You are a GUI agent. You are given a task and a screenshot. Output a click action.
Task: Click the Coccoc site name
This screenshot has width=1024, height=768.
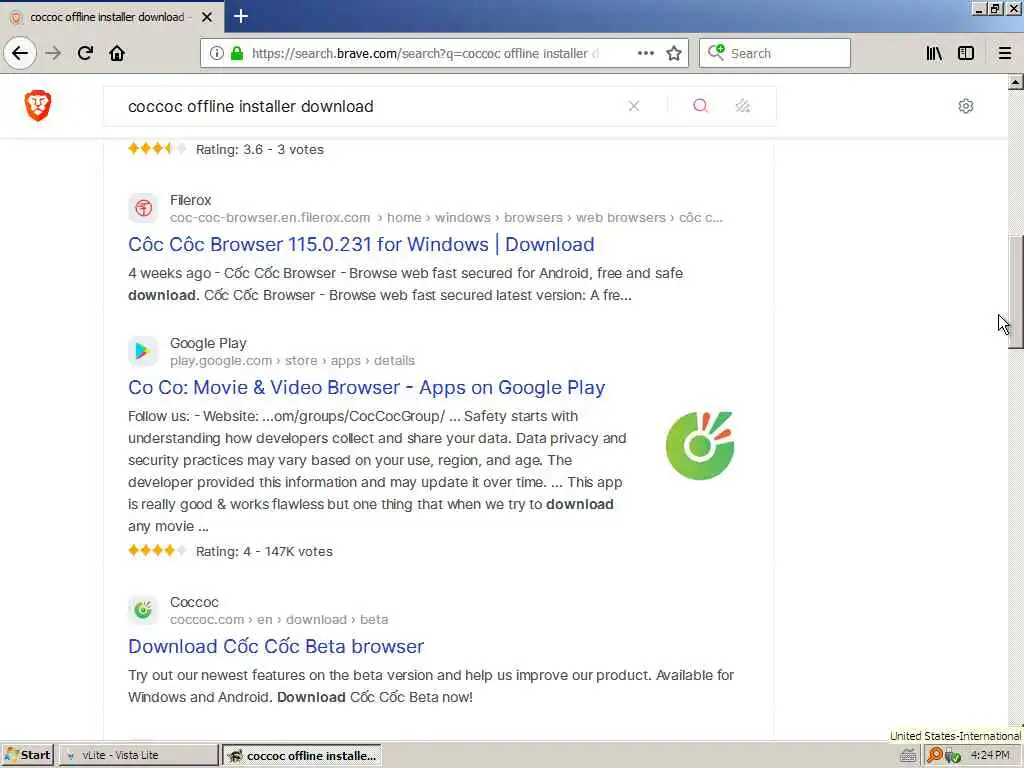coord(195,602)
